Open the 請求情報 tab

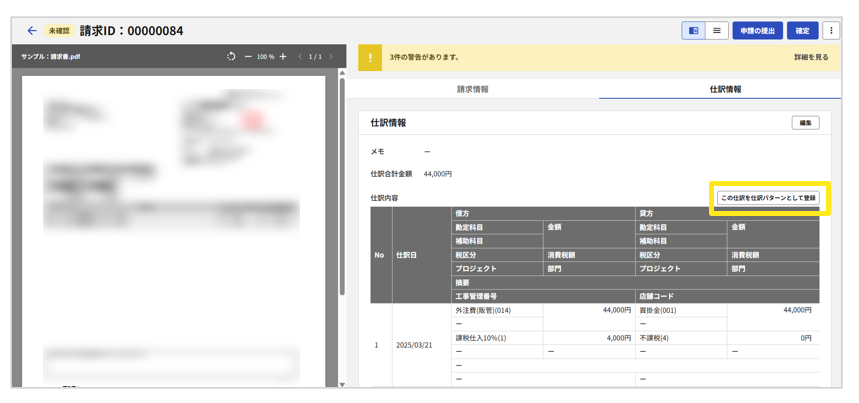click(x=473, y=89)
